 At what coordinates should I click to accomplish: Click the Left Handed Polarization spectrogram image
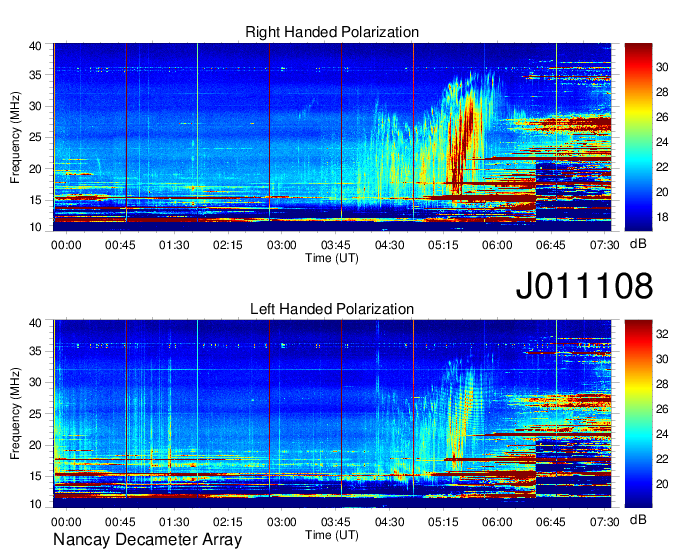tap(332, 414)
